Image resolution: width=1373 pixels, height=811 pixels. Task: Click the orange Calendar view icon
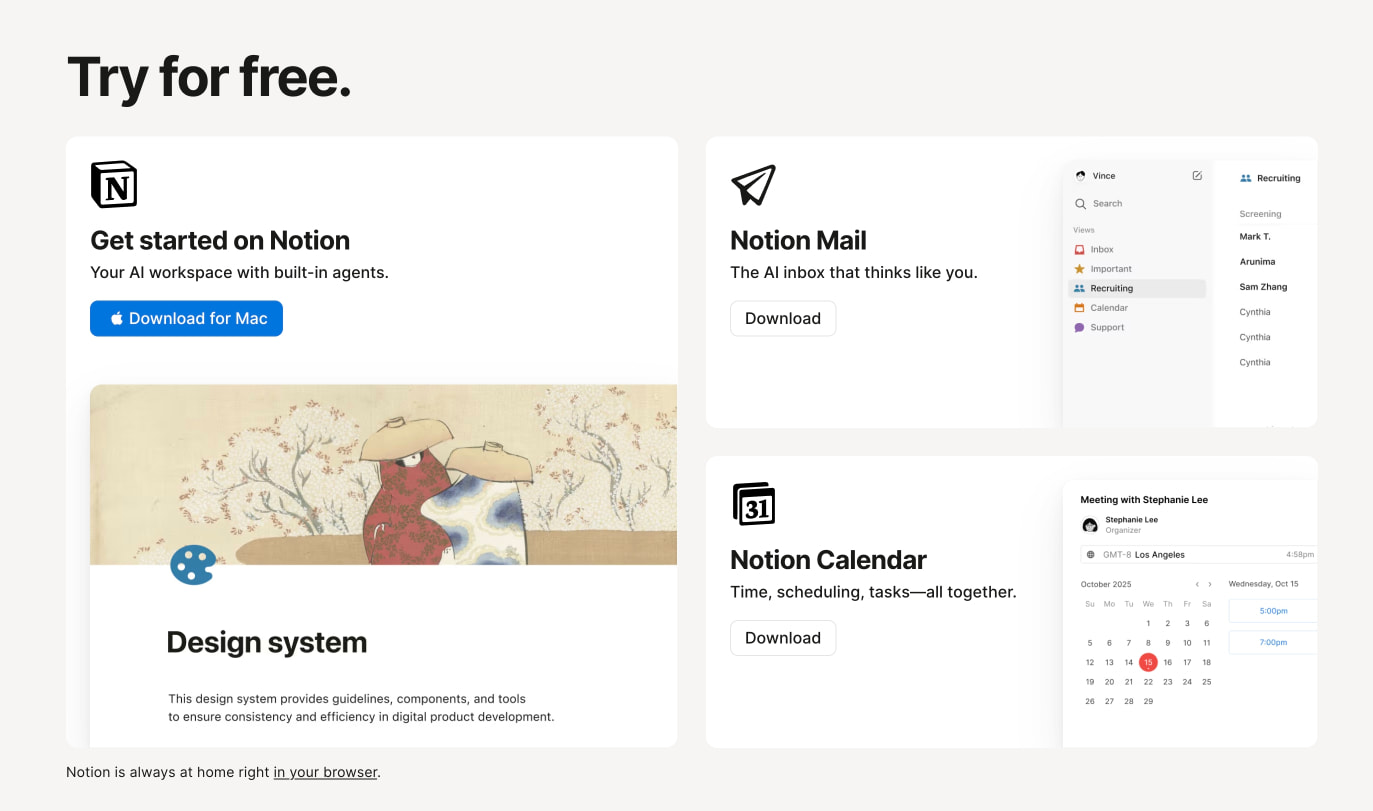tap(1079, 308)
